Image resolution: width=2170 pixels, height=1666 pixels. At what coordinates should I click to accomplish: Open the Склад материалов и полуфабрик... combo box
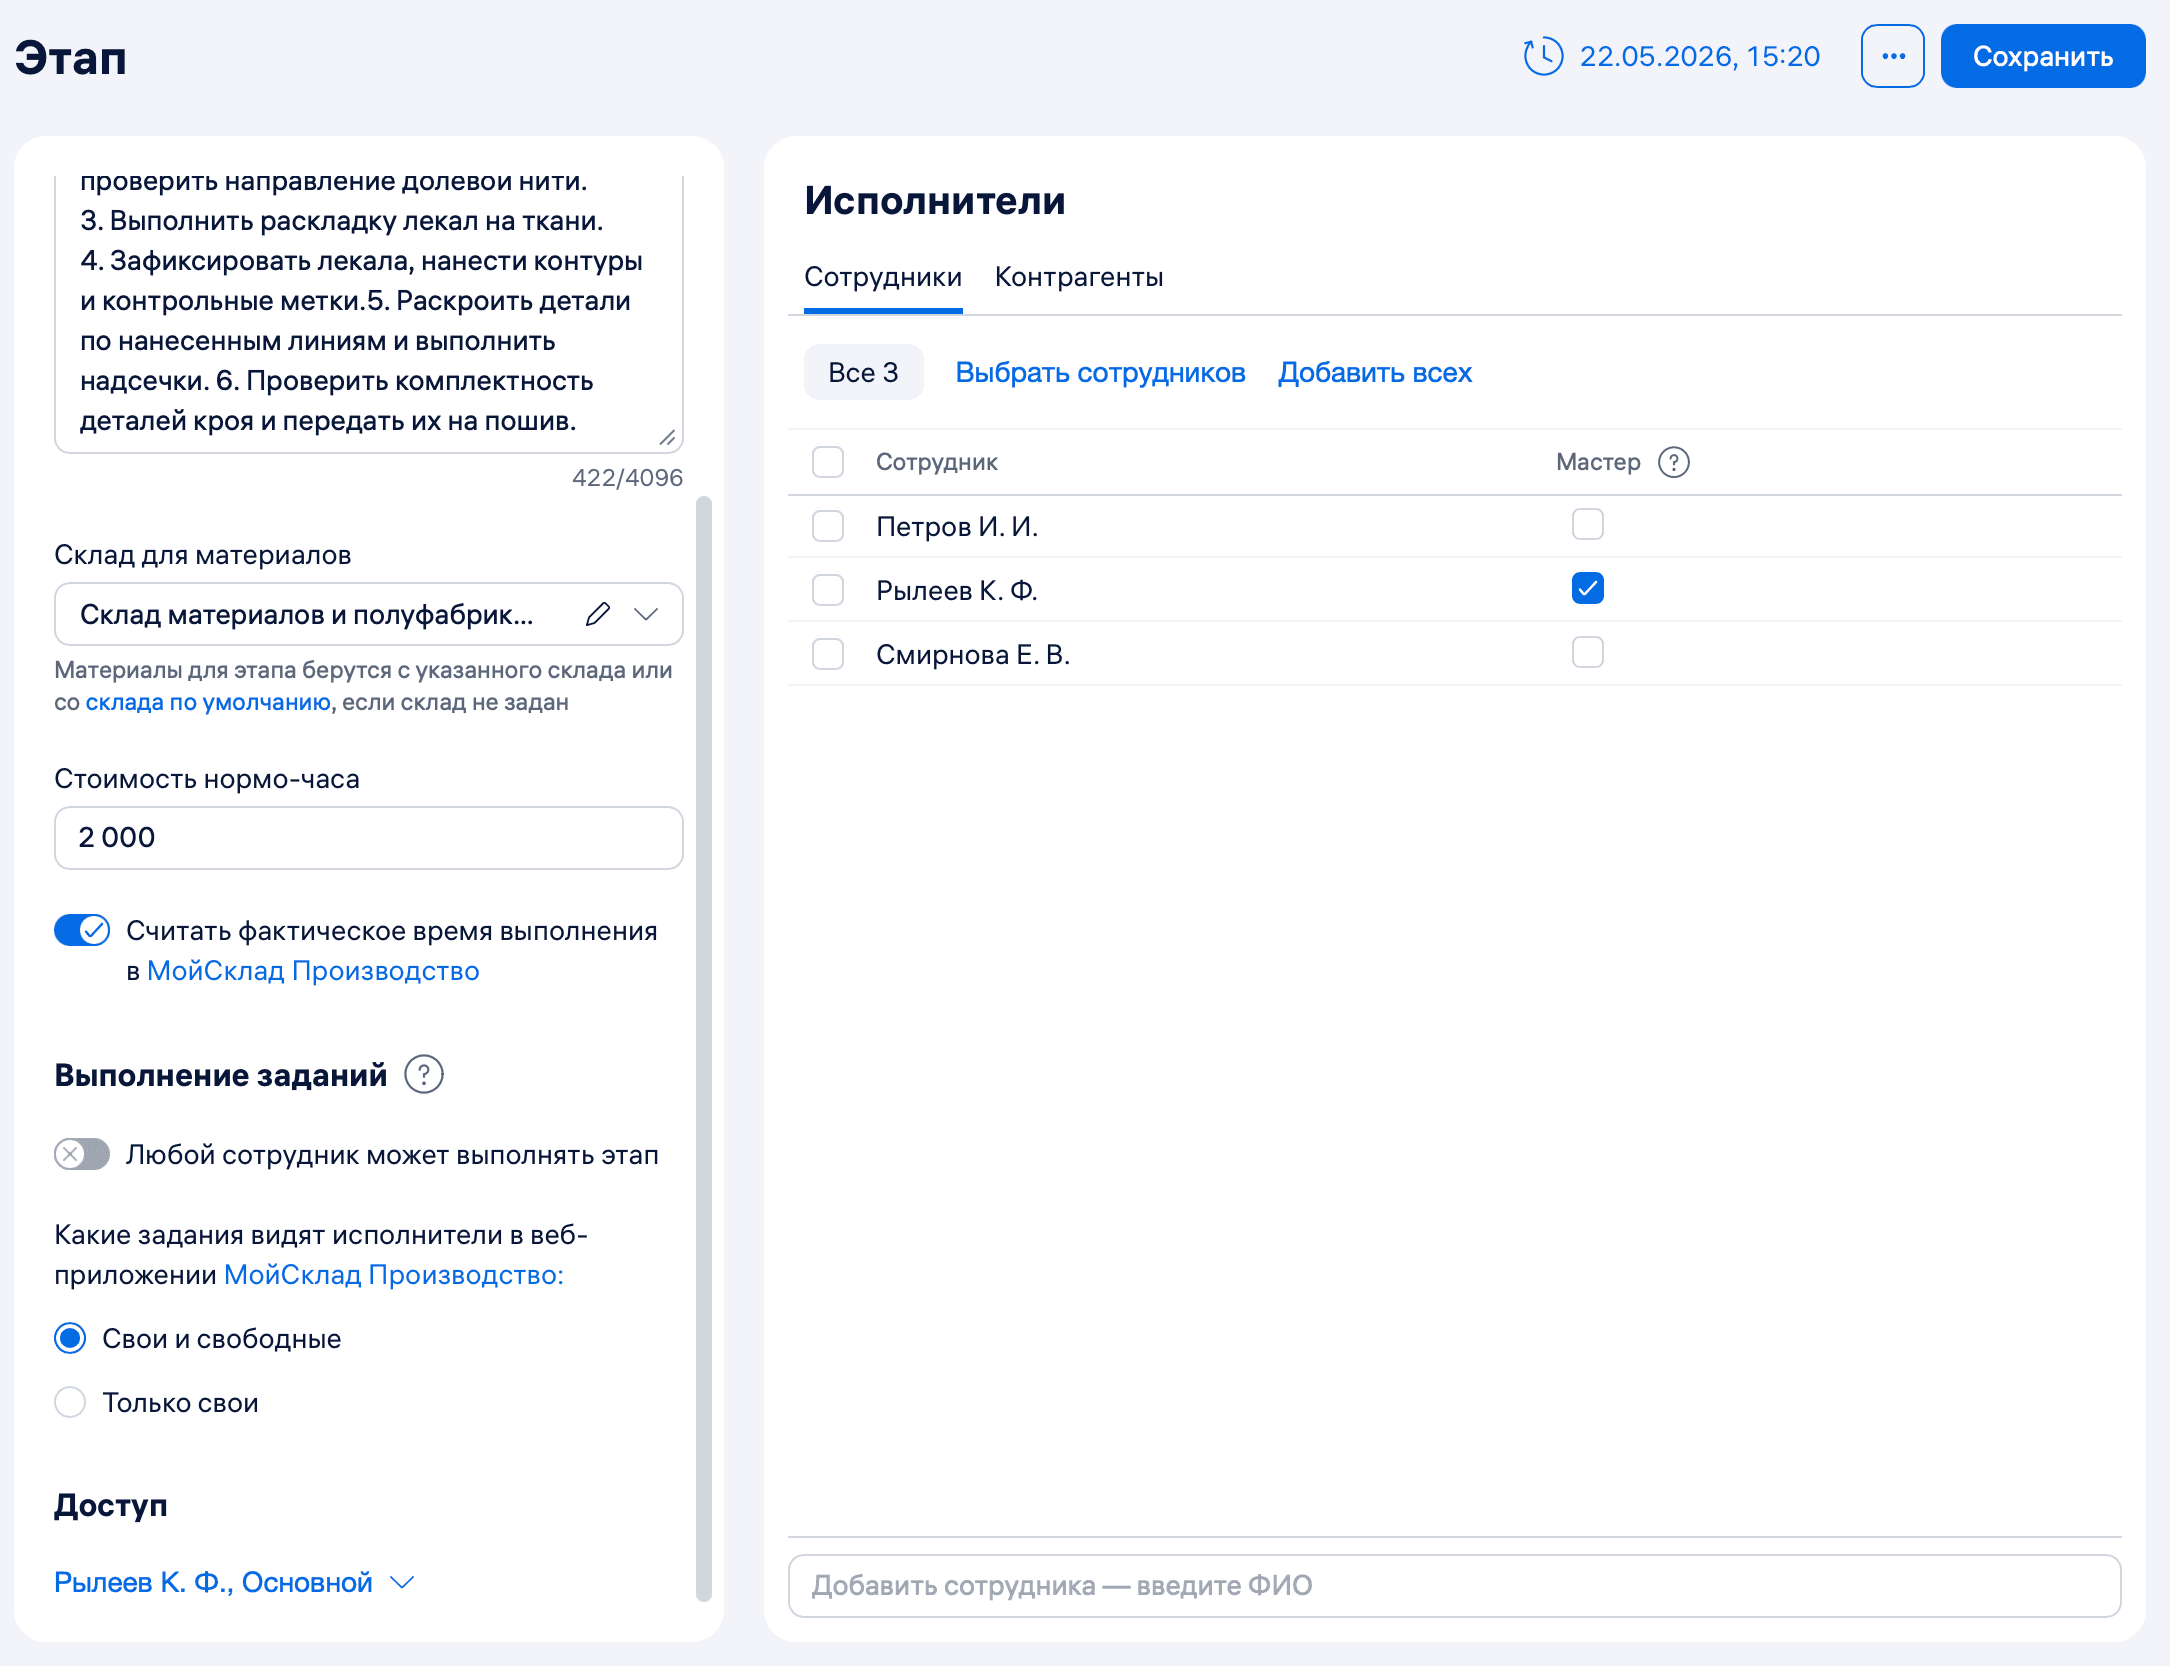point(368,614)
